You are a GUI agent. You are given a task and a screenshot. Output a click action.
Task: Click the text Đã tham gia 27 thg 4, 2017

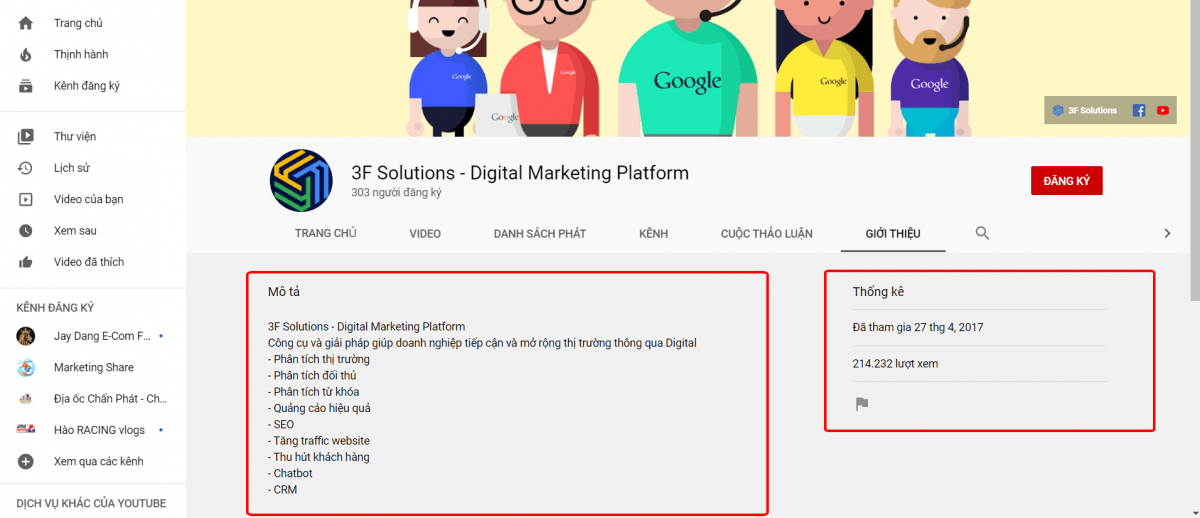[x=918, y=327]
